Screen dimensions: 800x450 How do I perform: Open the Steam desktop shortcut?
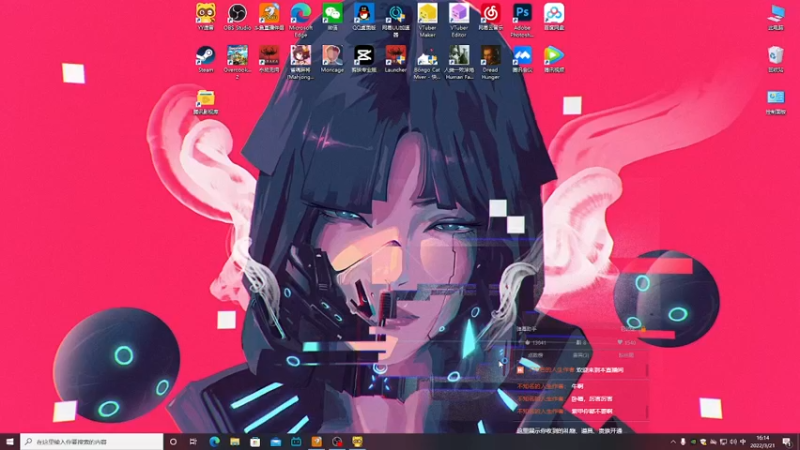[206, 59]
